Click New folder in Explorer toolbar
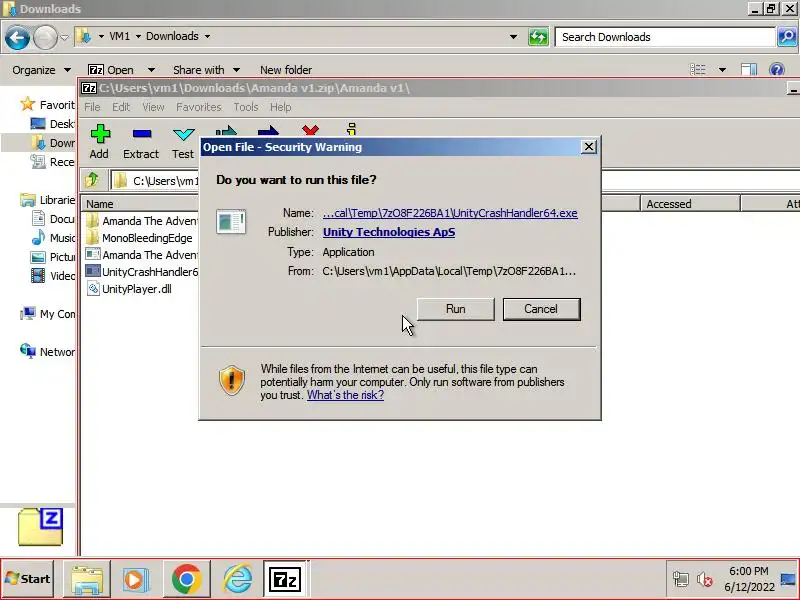800x600 pixels. tap(286, 70)
